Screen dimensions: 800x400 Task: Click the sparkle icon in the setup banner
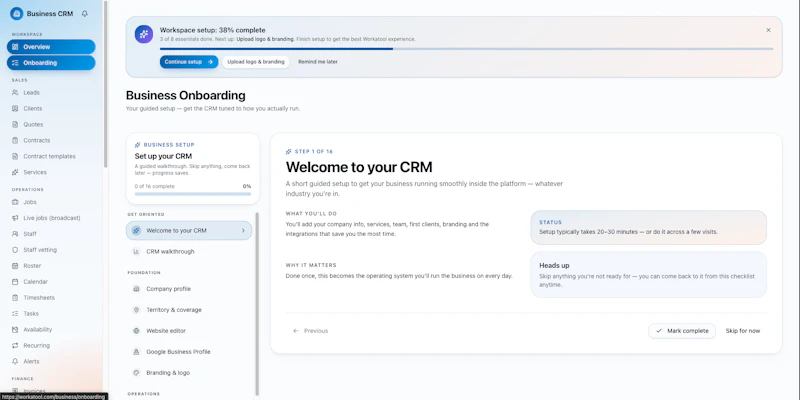click(144, 34)
